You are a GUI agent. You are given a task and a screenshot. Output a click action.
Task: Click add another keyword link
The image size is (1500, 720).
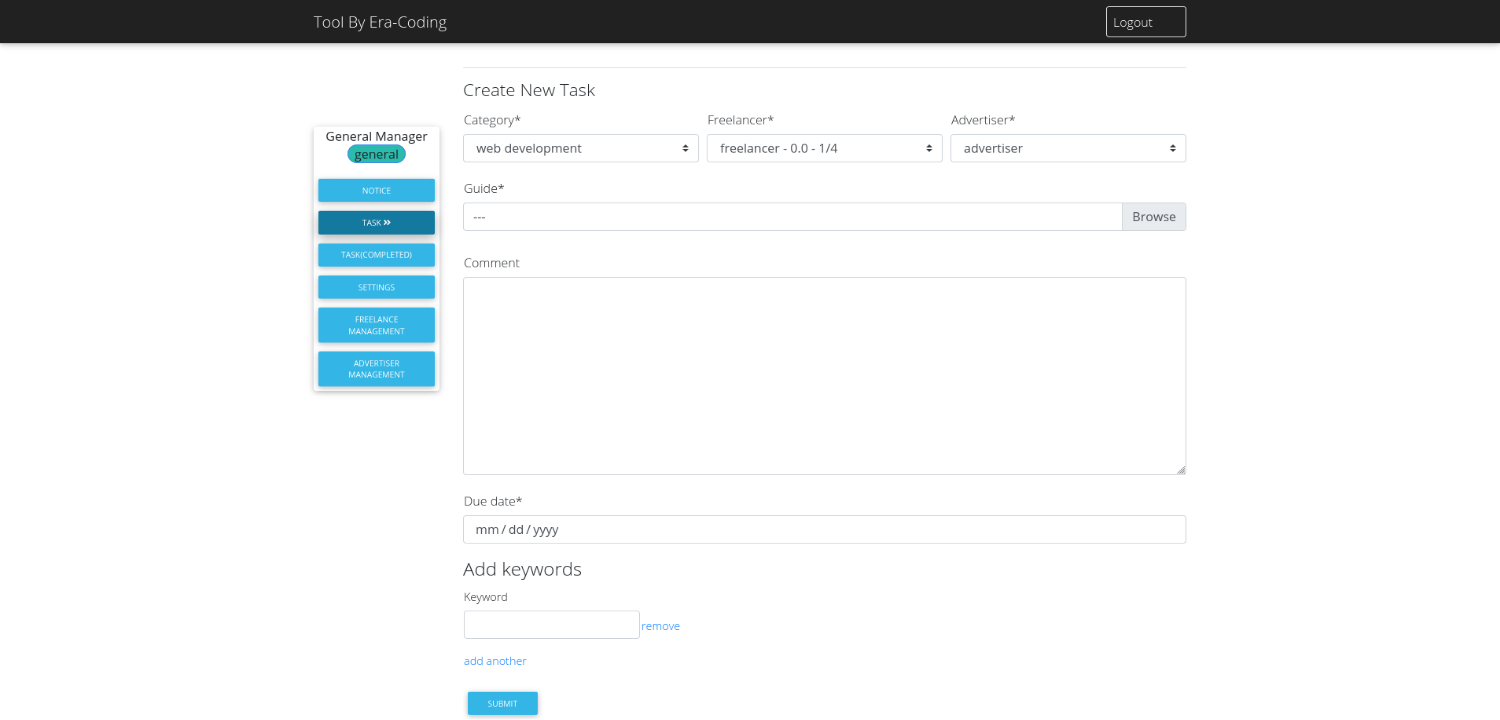(495, 661)
